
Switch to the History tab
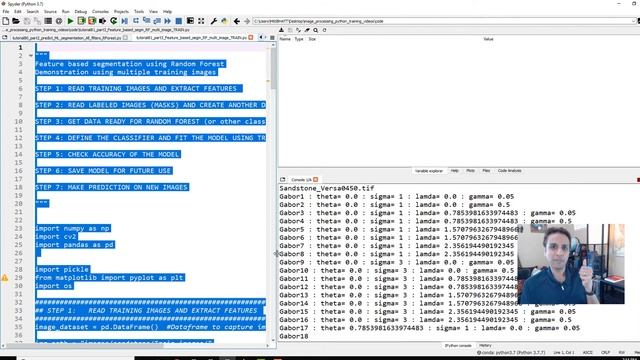coord(485,346)
